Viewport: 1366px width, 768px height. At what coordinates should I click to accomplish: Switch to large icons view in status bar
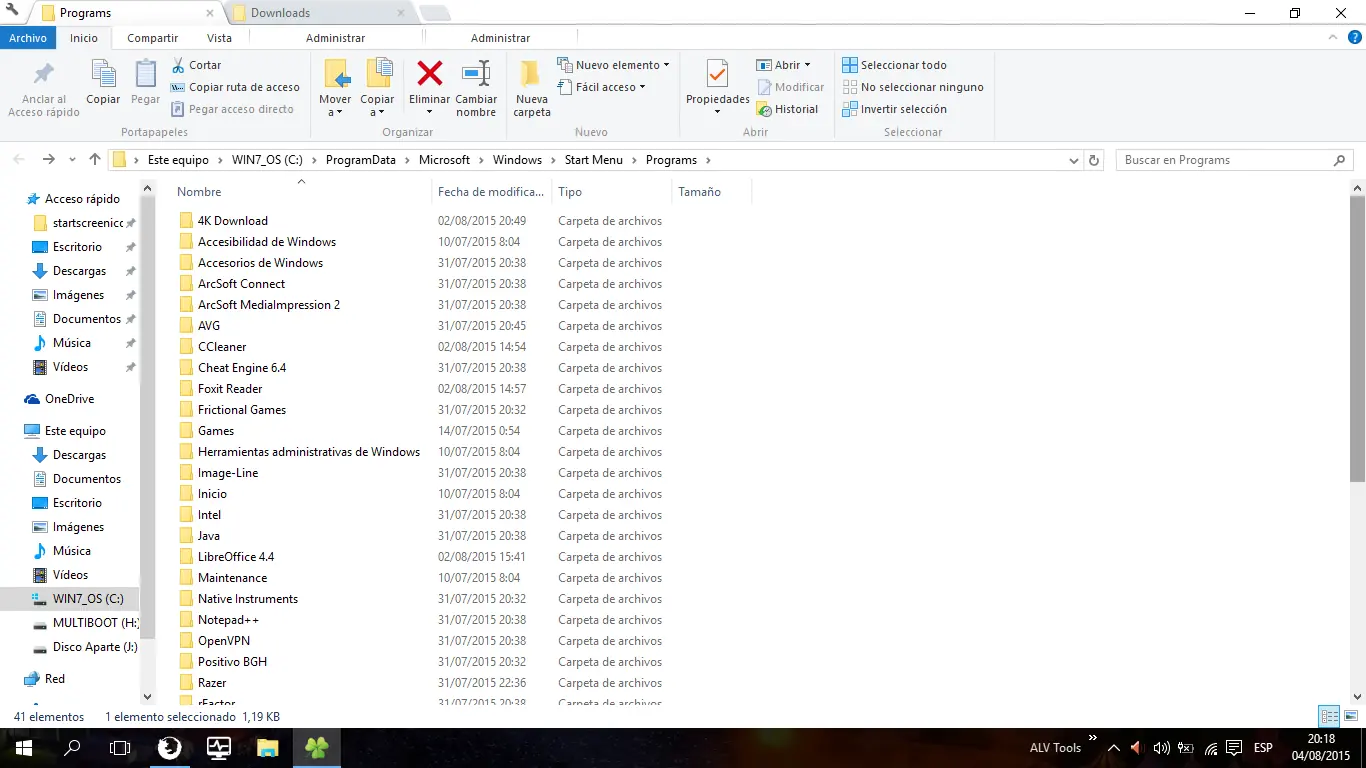[x=1350, y=716]
